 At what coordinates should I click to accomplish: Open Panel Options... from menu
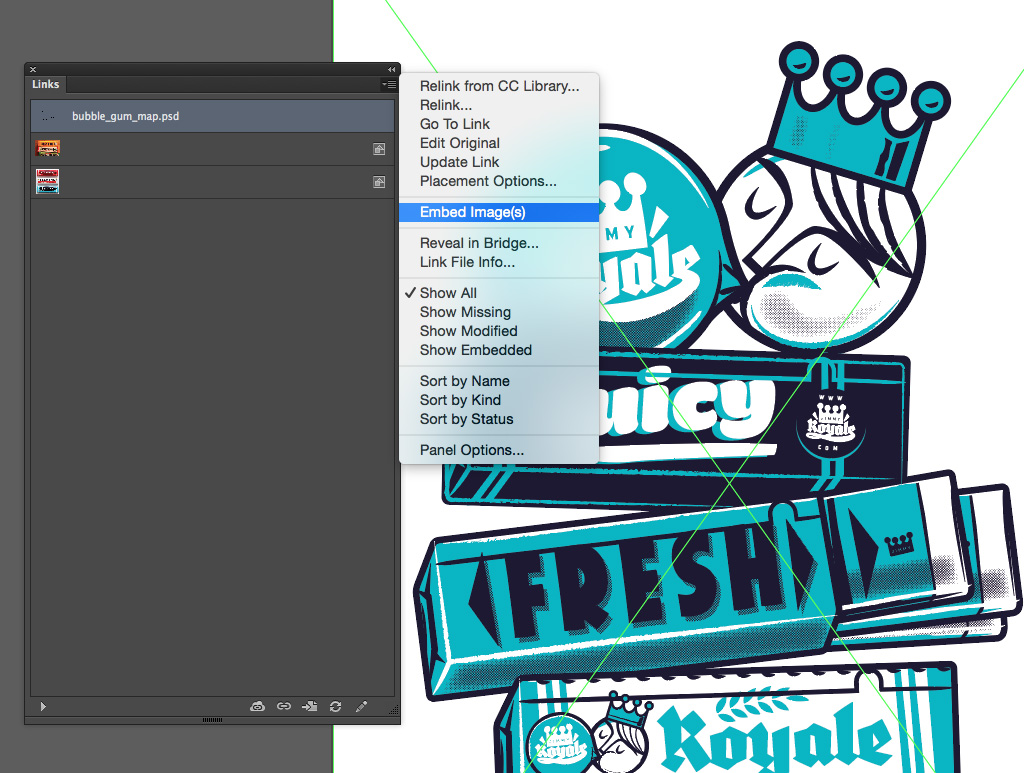pos(471,450)
